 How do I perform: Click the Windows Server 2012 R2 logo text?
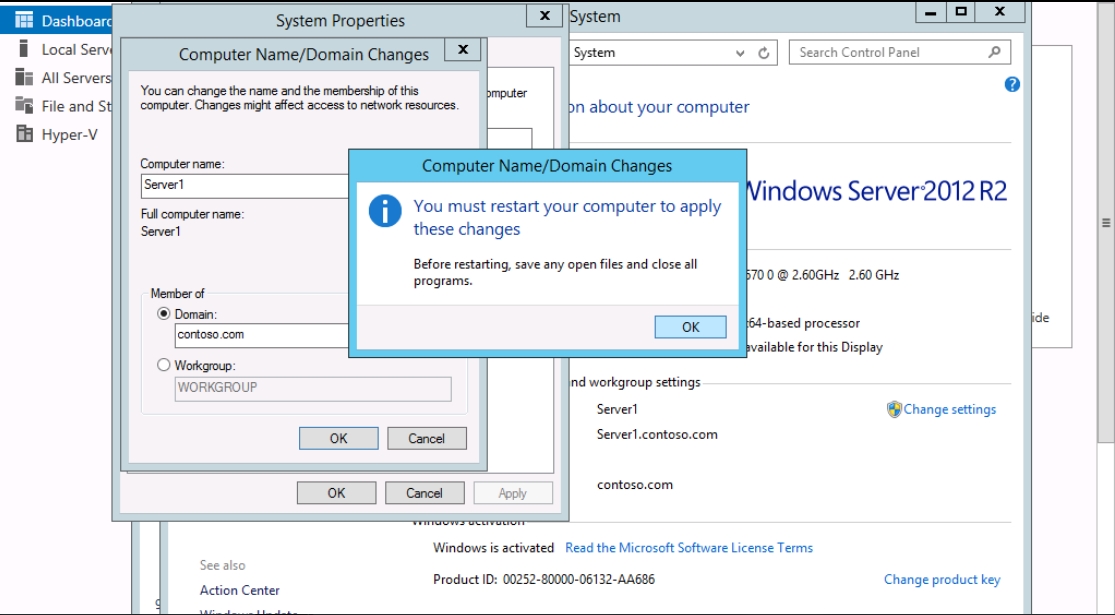pos(876,191)
